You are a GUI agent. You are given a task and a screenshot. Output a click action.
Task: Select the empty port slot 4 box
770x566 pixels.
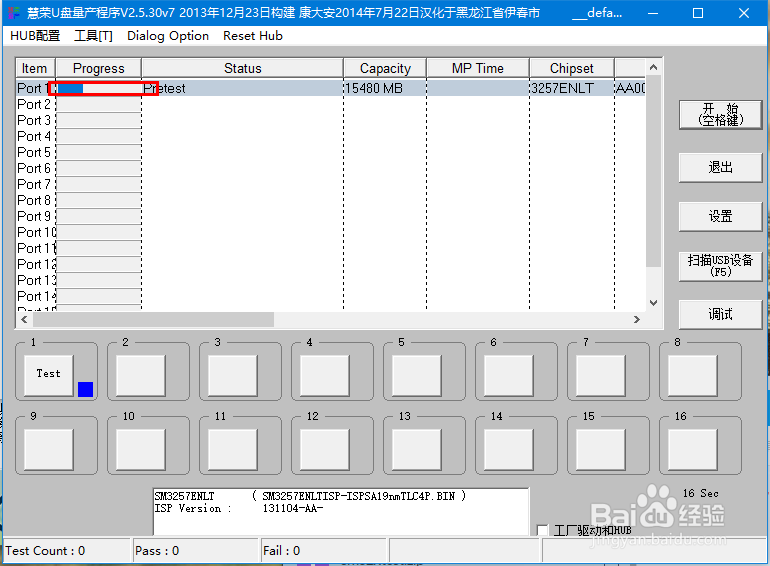325,375
